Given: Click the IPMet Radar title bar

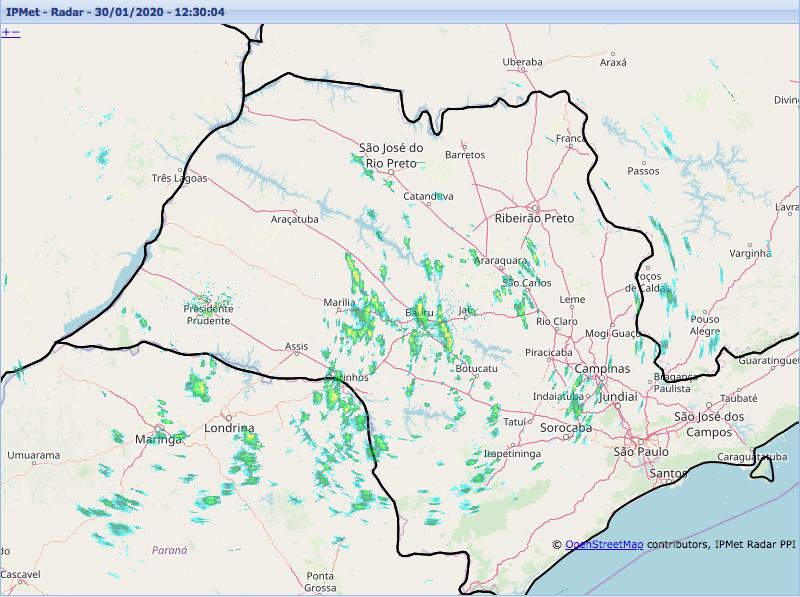Looking at the screenshot, I should (x=400, y=12).
